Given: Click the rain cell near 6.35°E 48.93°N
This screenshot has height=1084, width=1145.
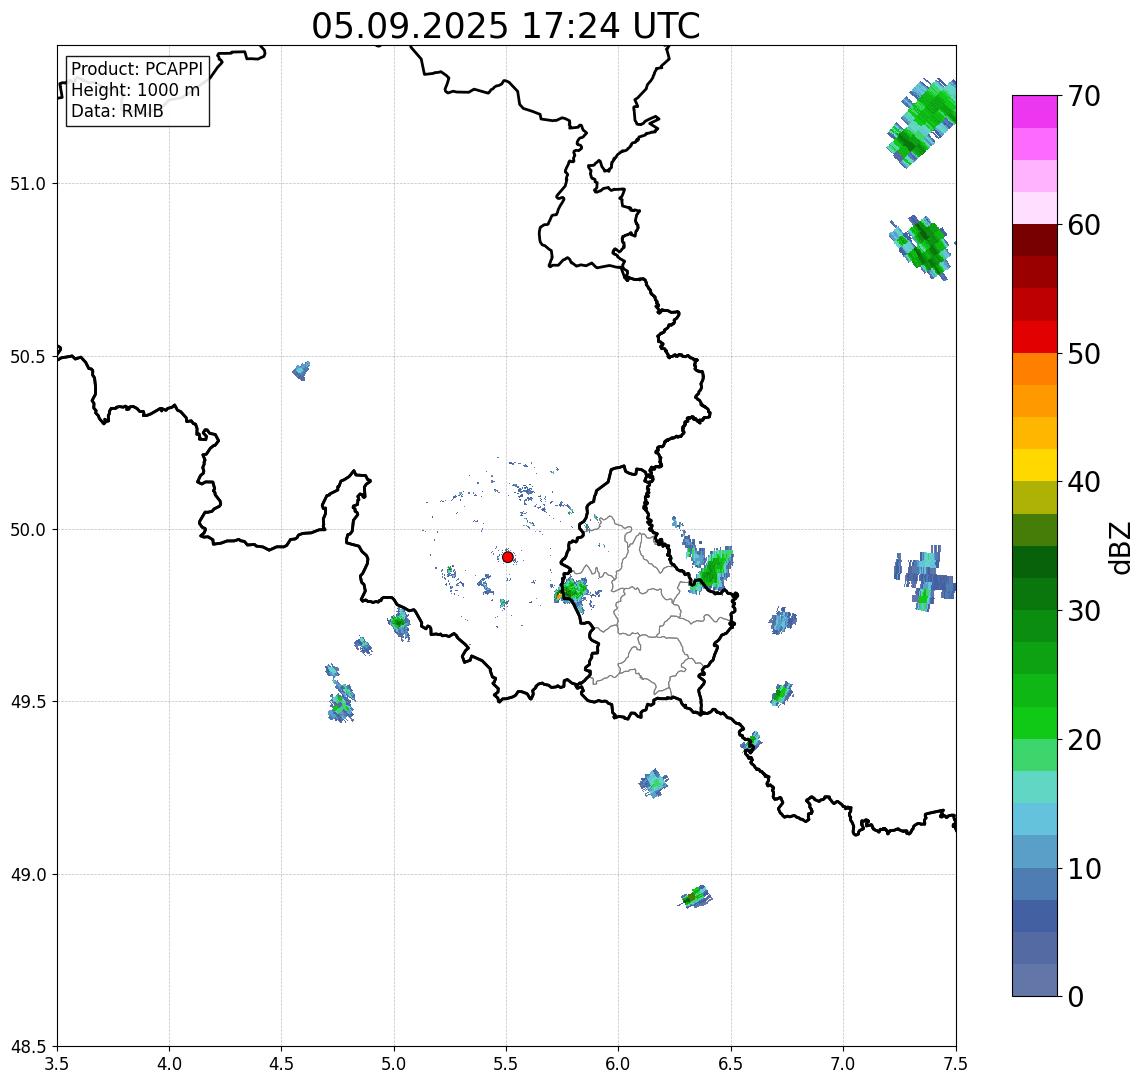Looking at the screenshot, I should [696, 897].
